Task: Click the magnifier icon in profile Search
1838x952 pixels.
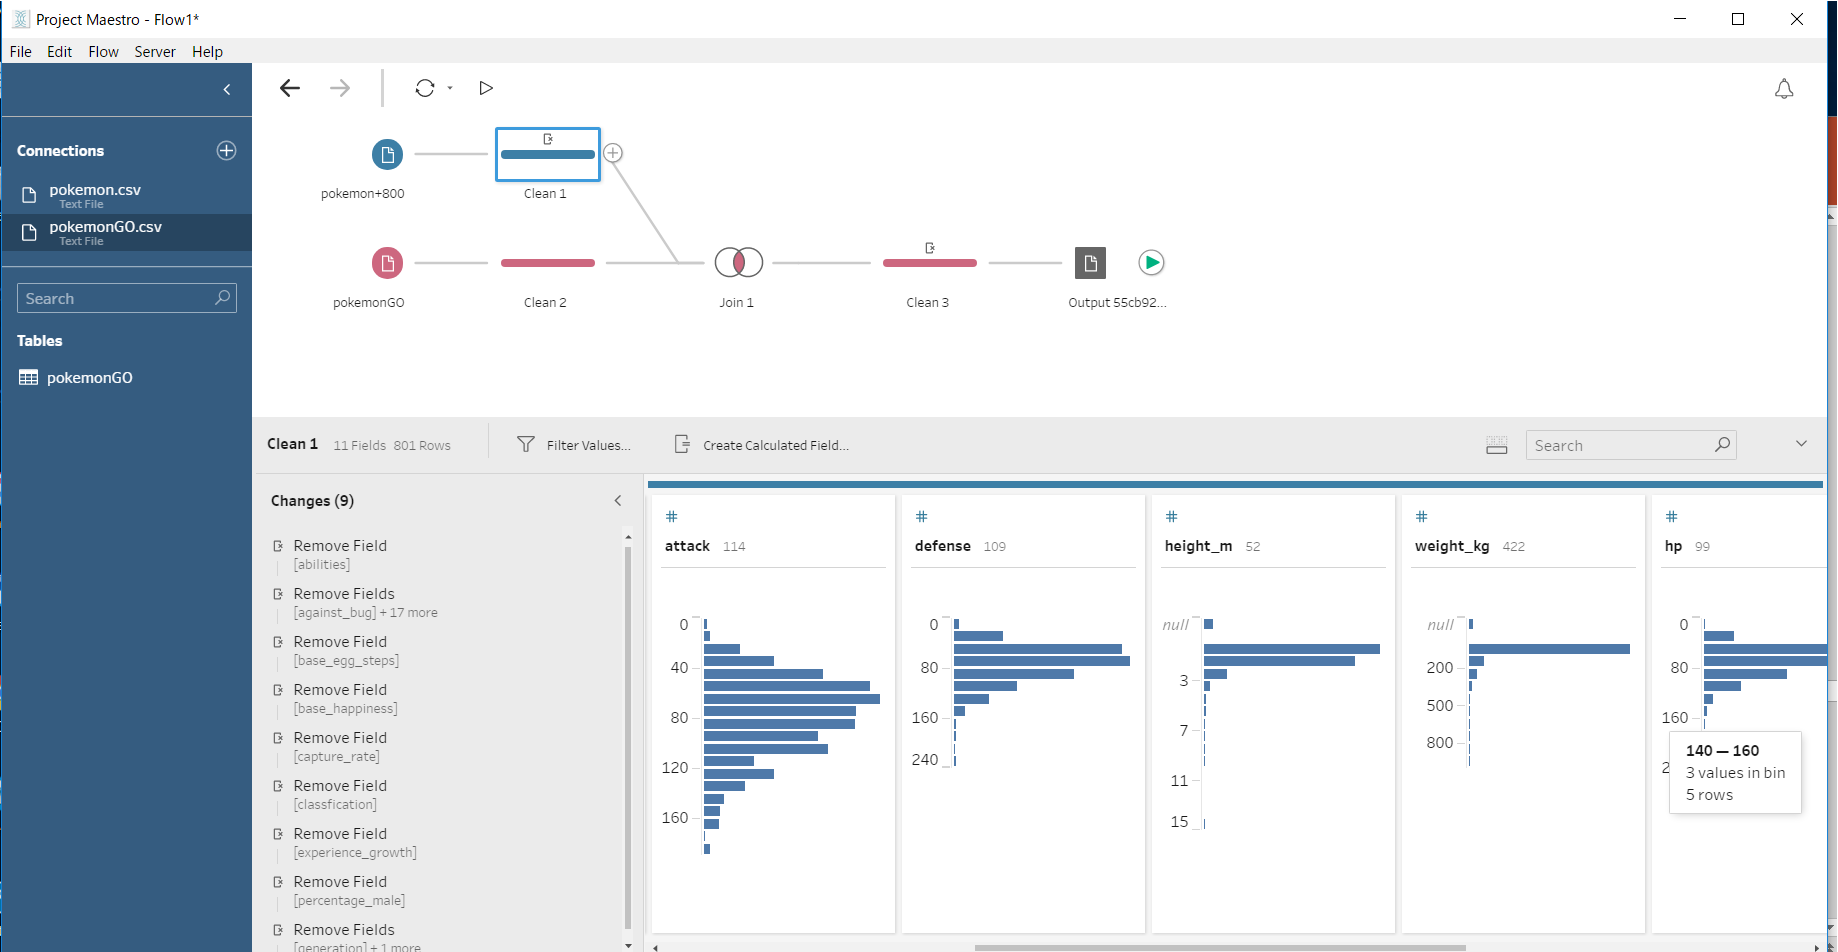Action: point(1722,445)
